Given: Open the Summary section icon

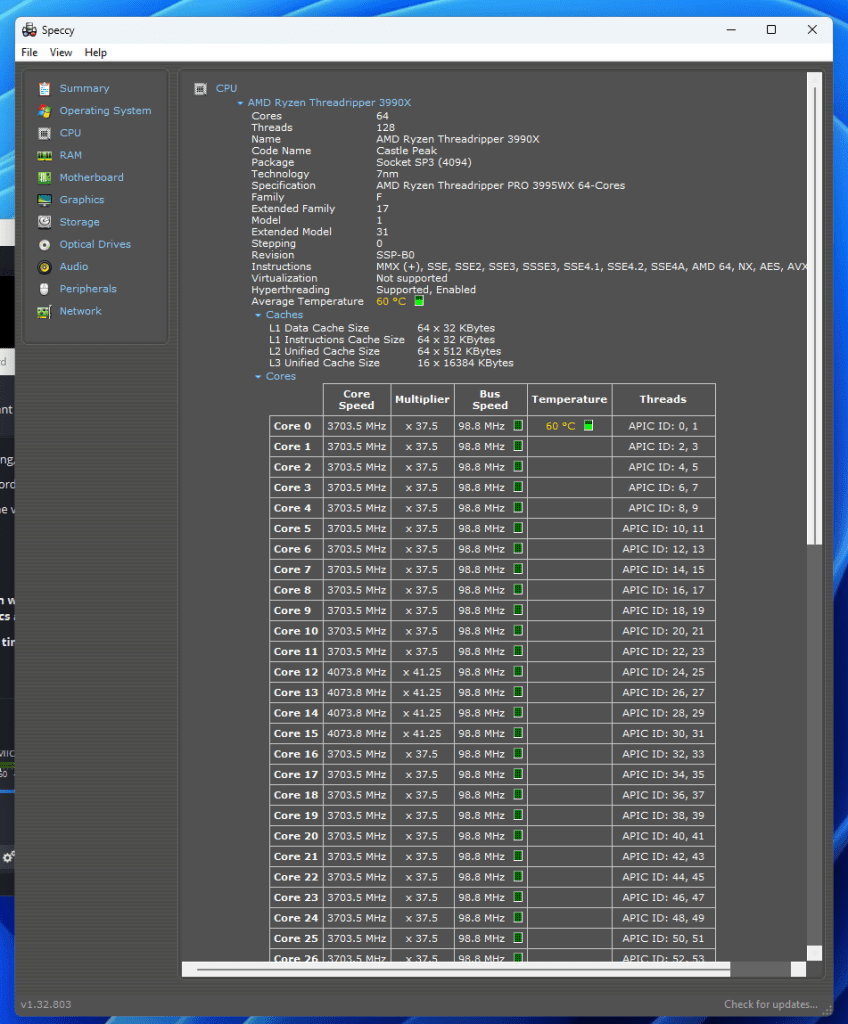Looking at the screenshot, I should click(x=44, y=88).
